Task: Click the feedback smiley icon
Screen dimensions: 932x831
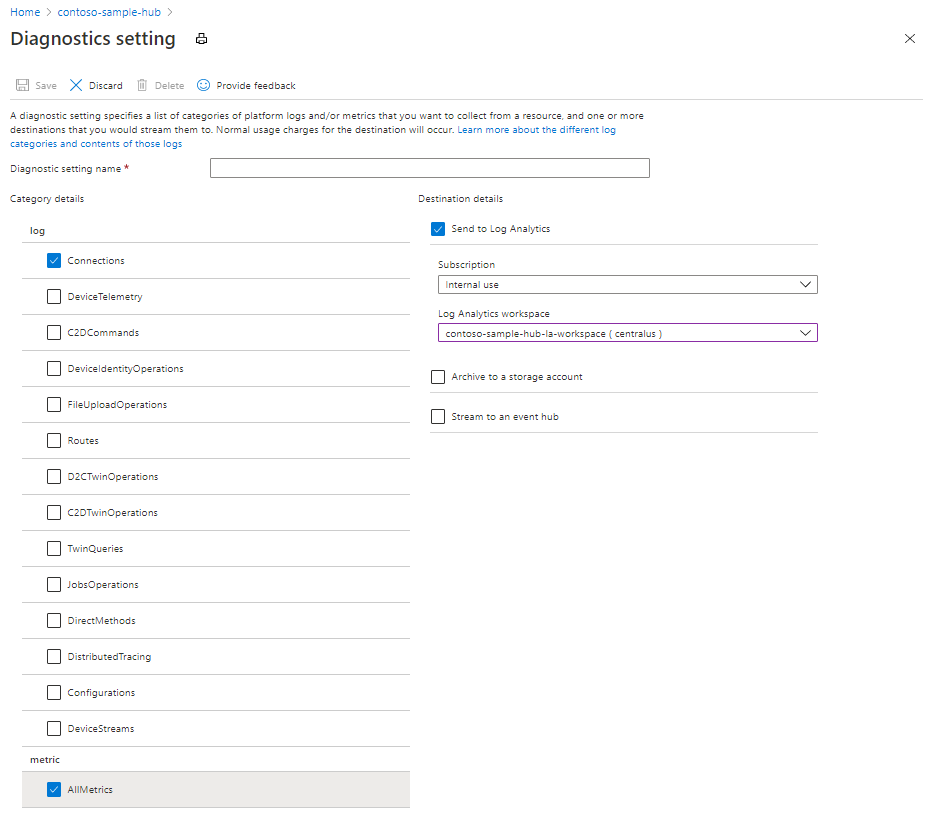Action: [203, 85]
